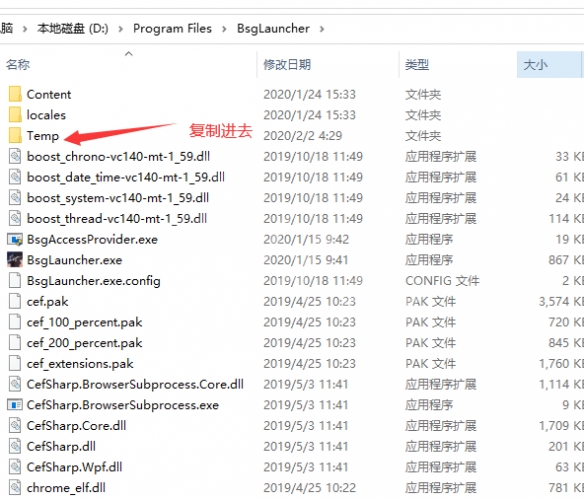The height and width of the screenshot is (500, 584).
Task: Go to 本地磁盘 (D:) breadcrumb
Action: (73, 29)
